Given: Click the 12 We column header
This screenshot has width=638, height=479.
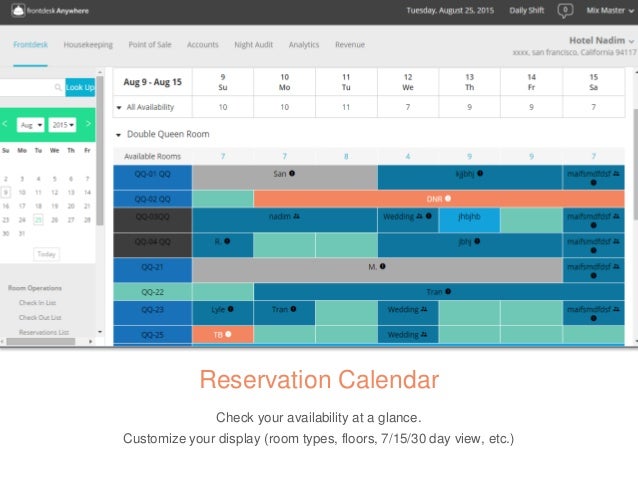Looking at the screenshot, I should [x=408, y=82].
